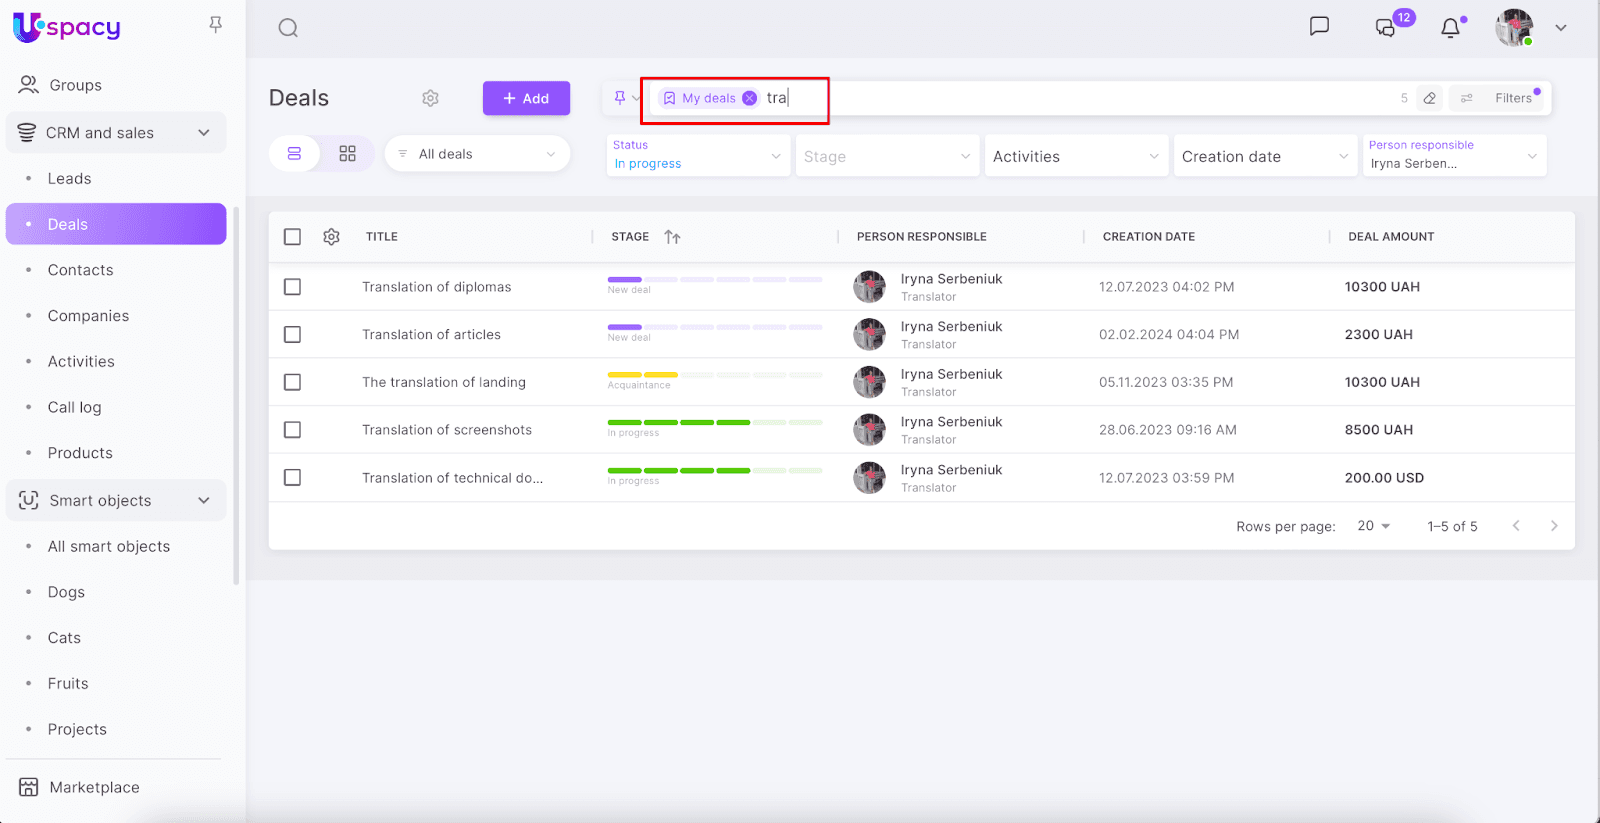Image resolution: width=1600 pixels, height=823 pixels.
Task: Open Contacts in the sidebar
Action: 80,270
